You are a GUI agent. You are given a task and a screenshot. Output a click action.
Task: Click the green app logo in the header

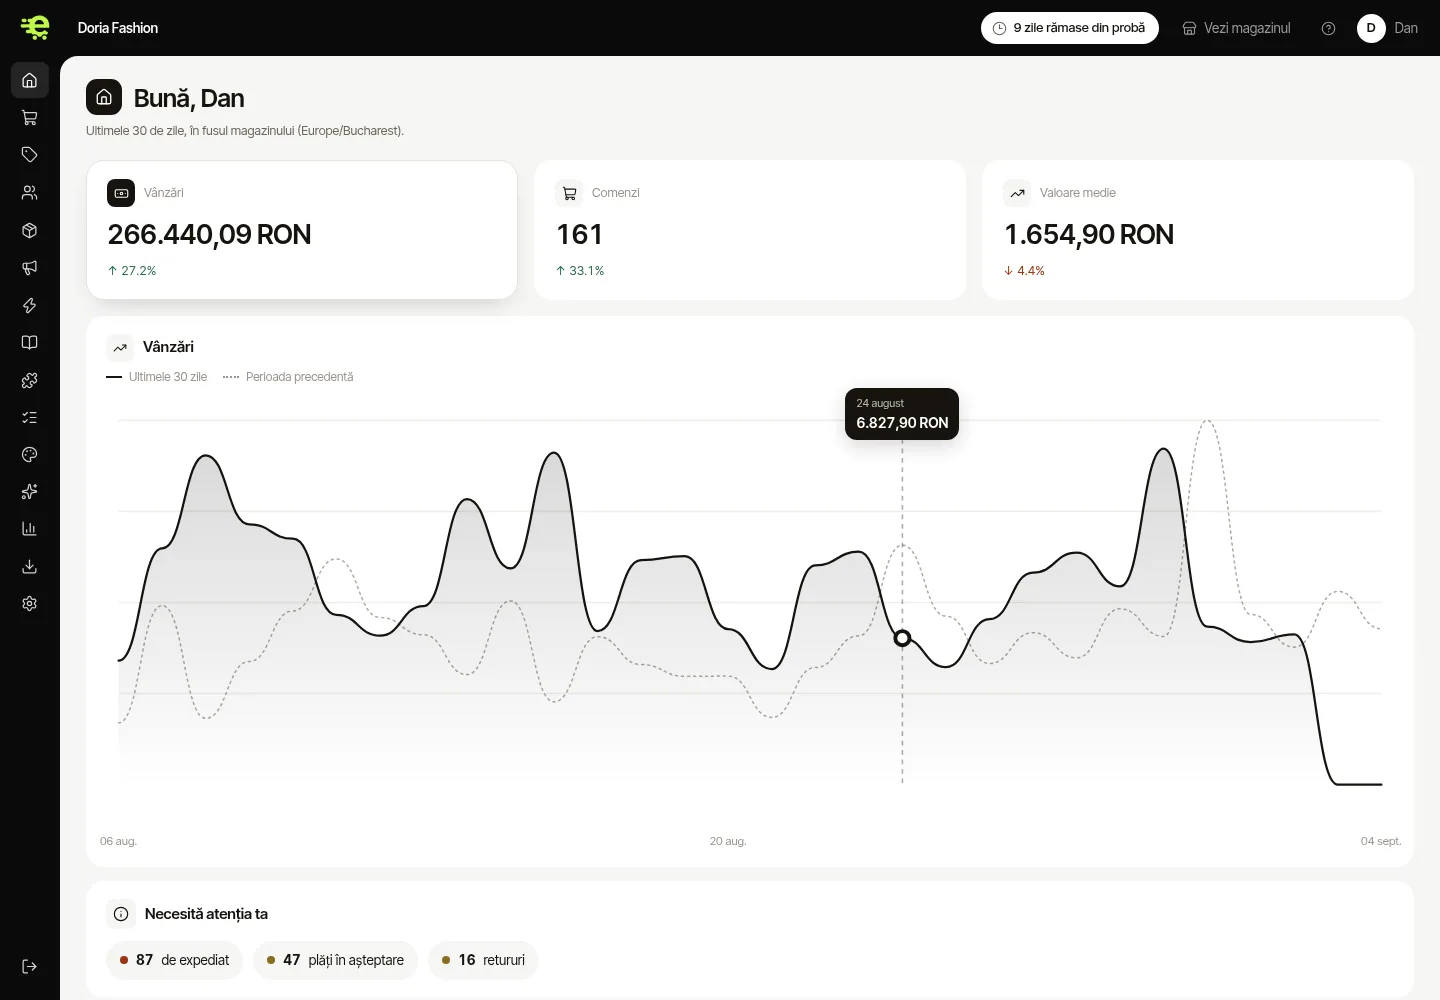point(35,28)
